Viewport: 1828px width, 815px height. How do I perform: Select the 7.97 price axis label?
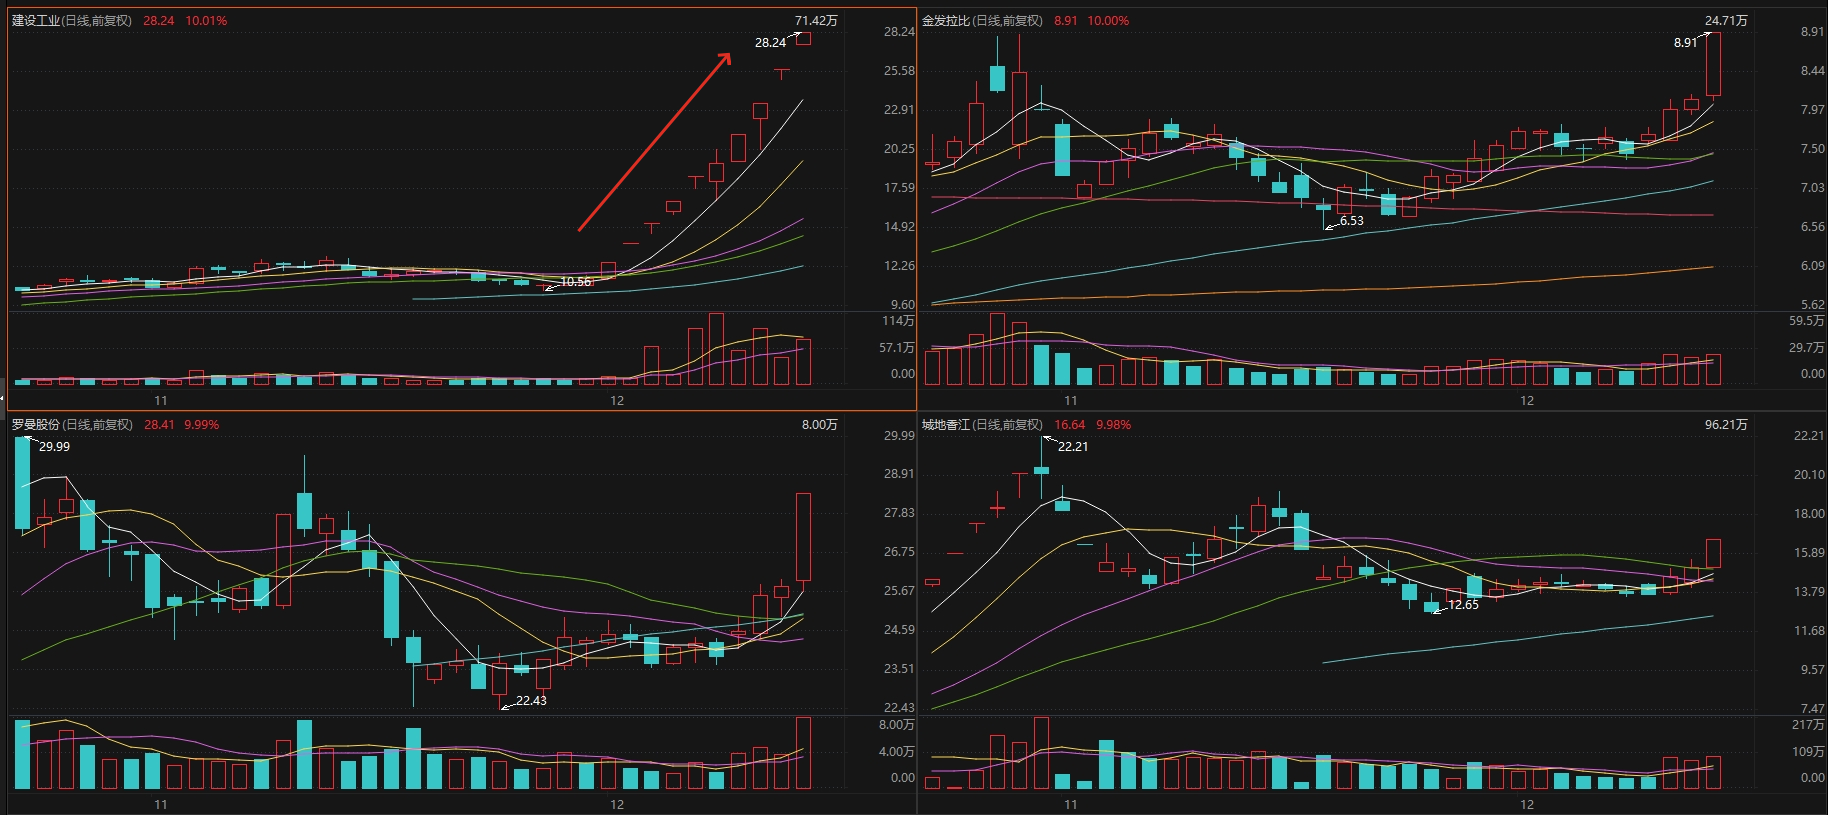[1812, 109]
